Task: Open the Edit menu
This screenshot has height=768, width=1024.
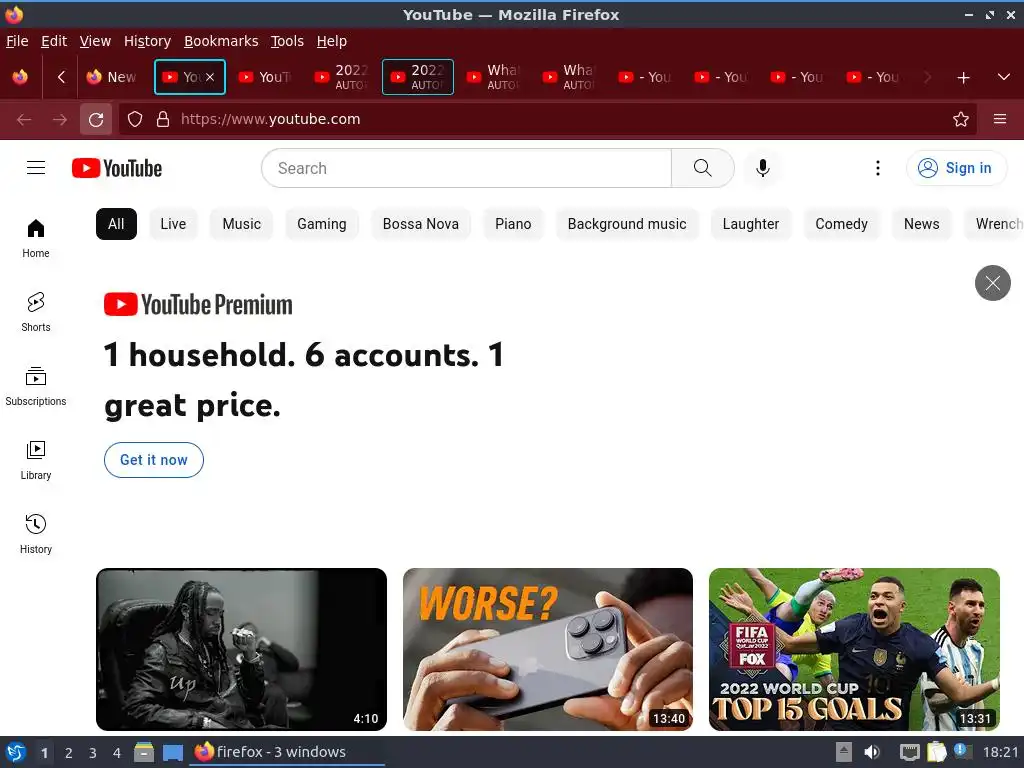Action: tap(54, 41)
